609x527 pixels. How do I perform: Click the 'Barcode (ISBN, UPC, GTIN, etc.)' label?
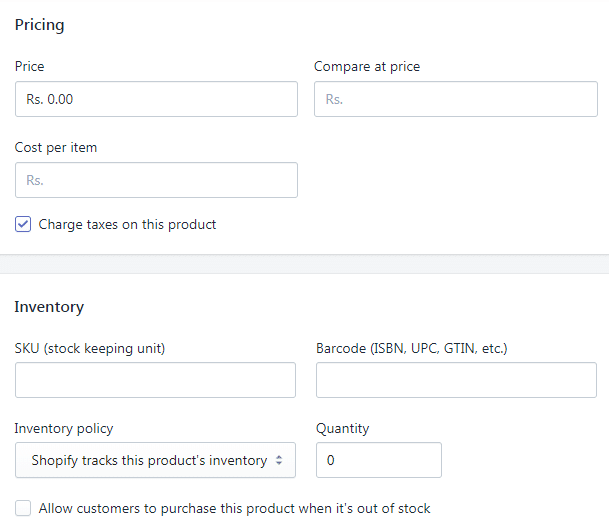[411, 348]
